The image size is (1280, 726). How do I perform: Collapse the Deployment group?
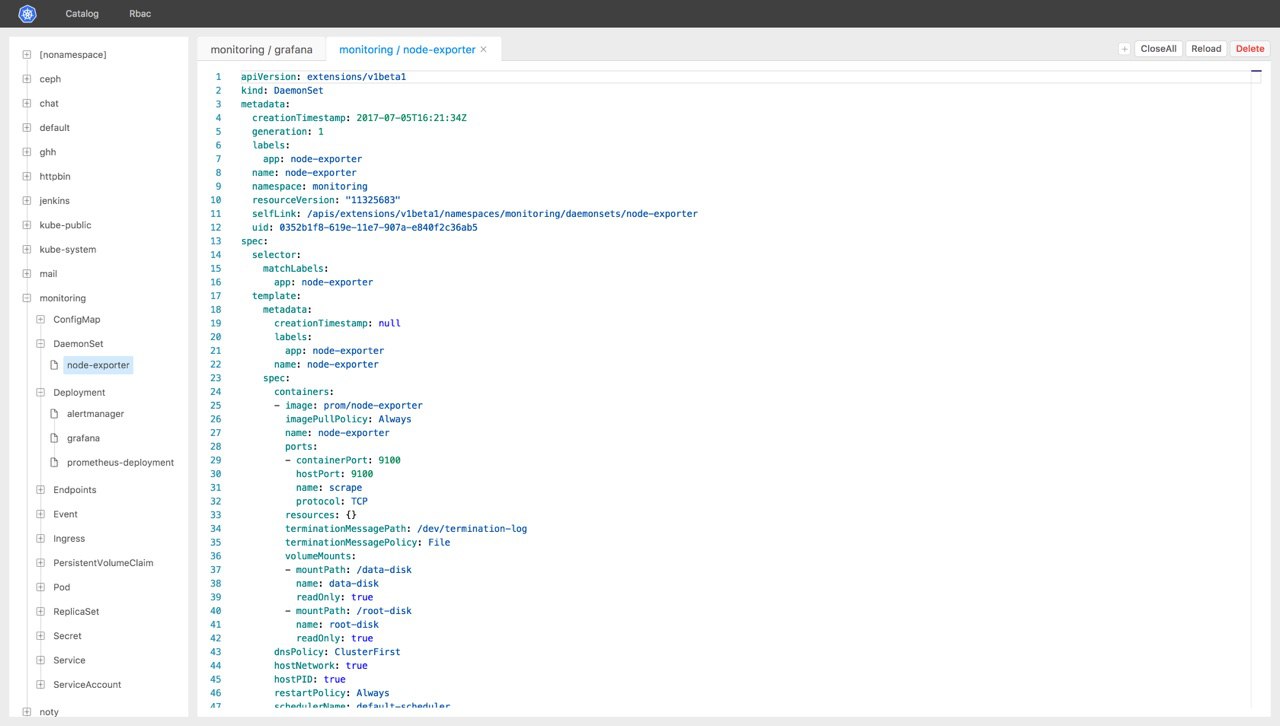[x=41, y=393]
